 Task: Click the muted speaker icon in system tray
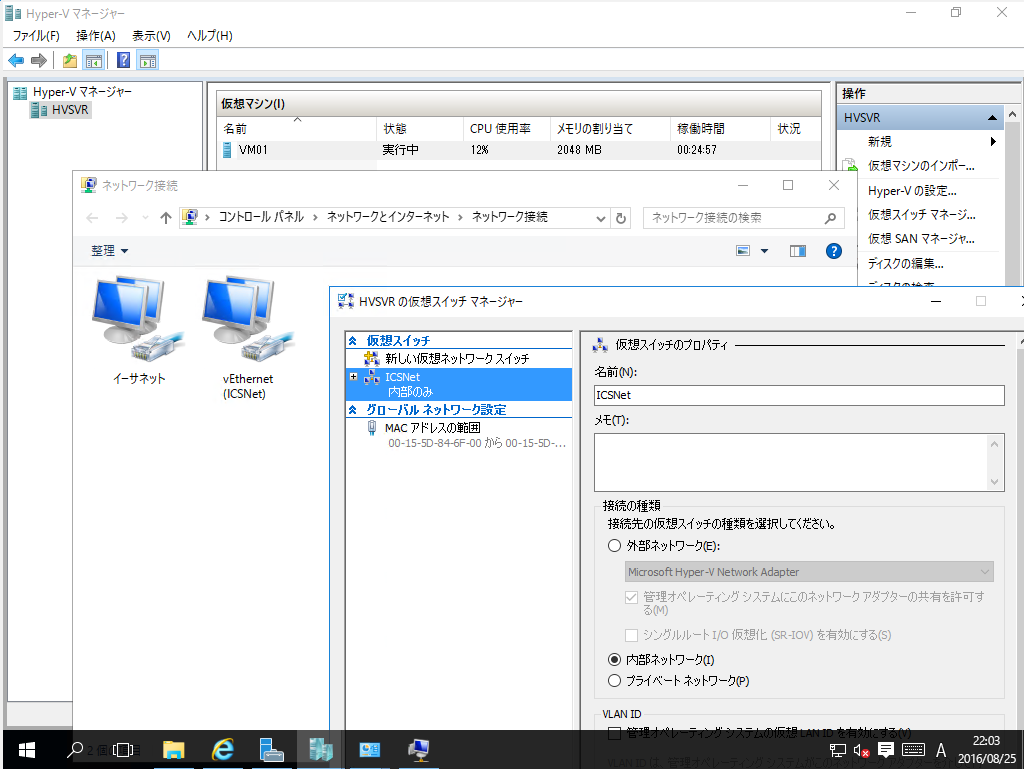861,751
